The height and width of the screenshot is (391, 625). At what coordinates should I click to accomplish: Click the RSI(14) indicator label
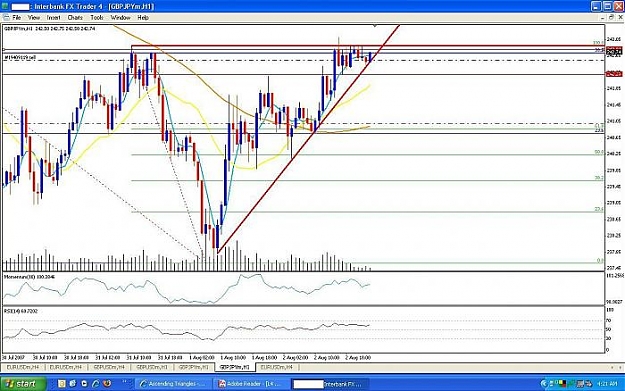(x=21, y=311)
